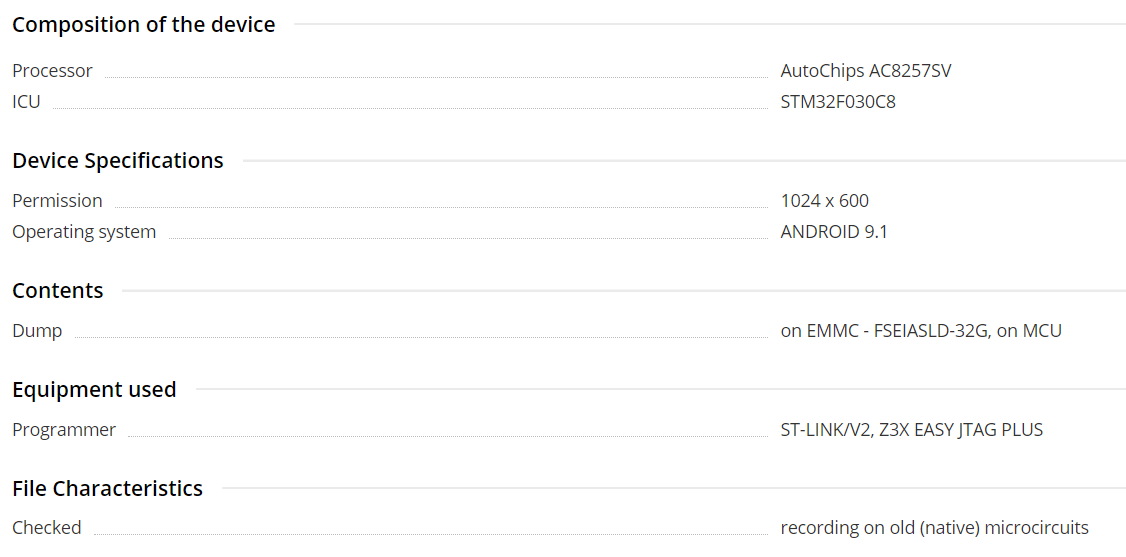Screen dimensions: 1126x557
Task: Click the AutoChips AC8257SV processor value
Action: (x=866, y=71)
